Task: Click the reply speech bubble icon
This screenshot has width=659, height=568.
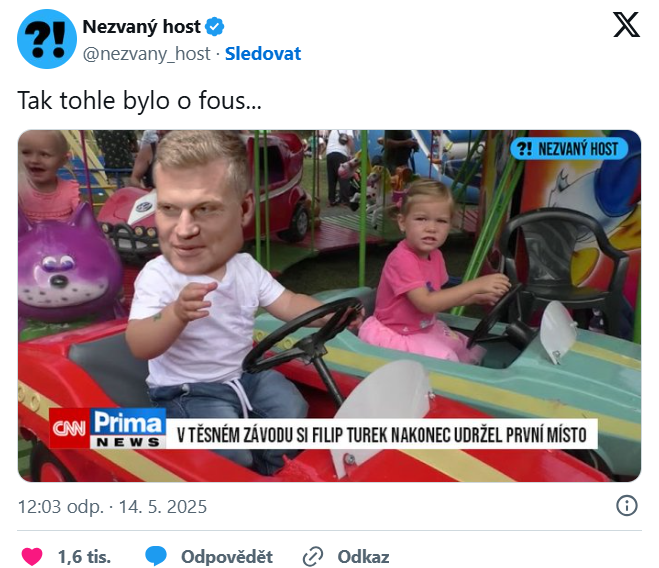Action: pos(156,556)
